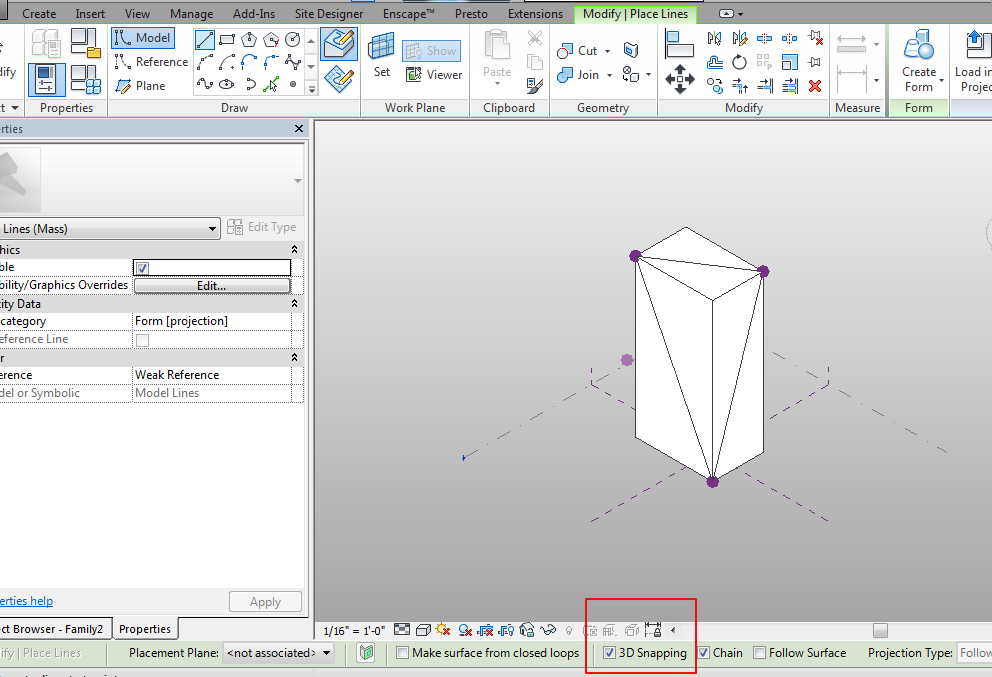Select the Rectangle draw tool
Image resolution: width=992 pixels, height=677 pixels.
pos(227,39)
